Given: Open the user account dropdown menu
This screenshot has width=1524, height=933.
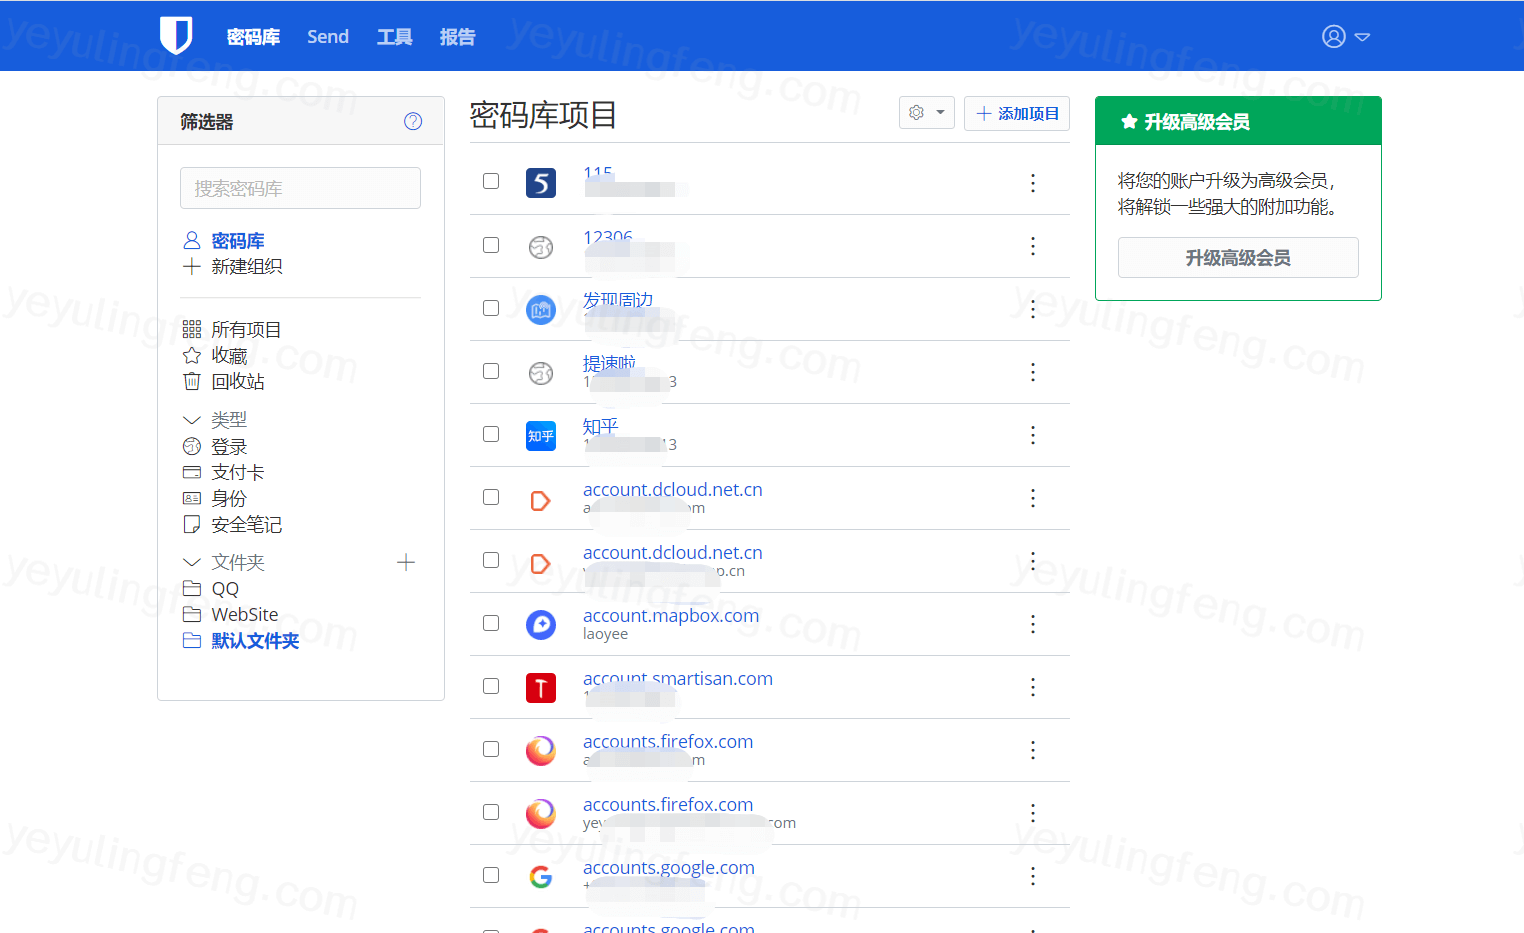Looking at the screenshot, I should 1346,36.
